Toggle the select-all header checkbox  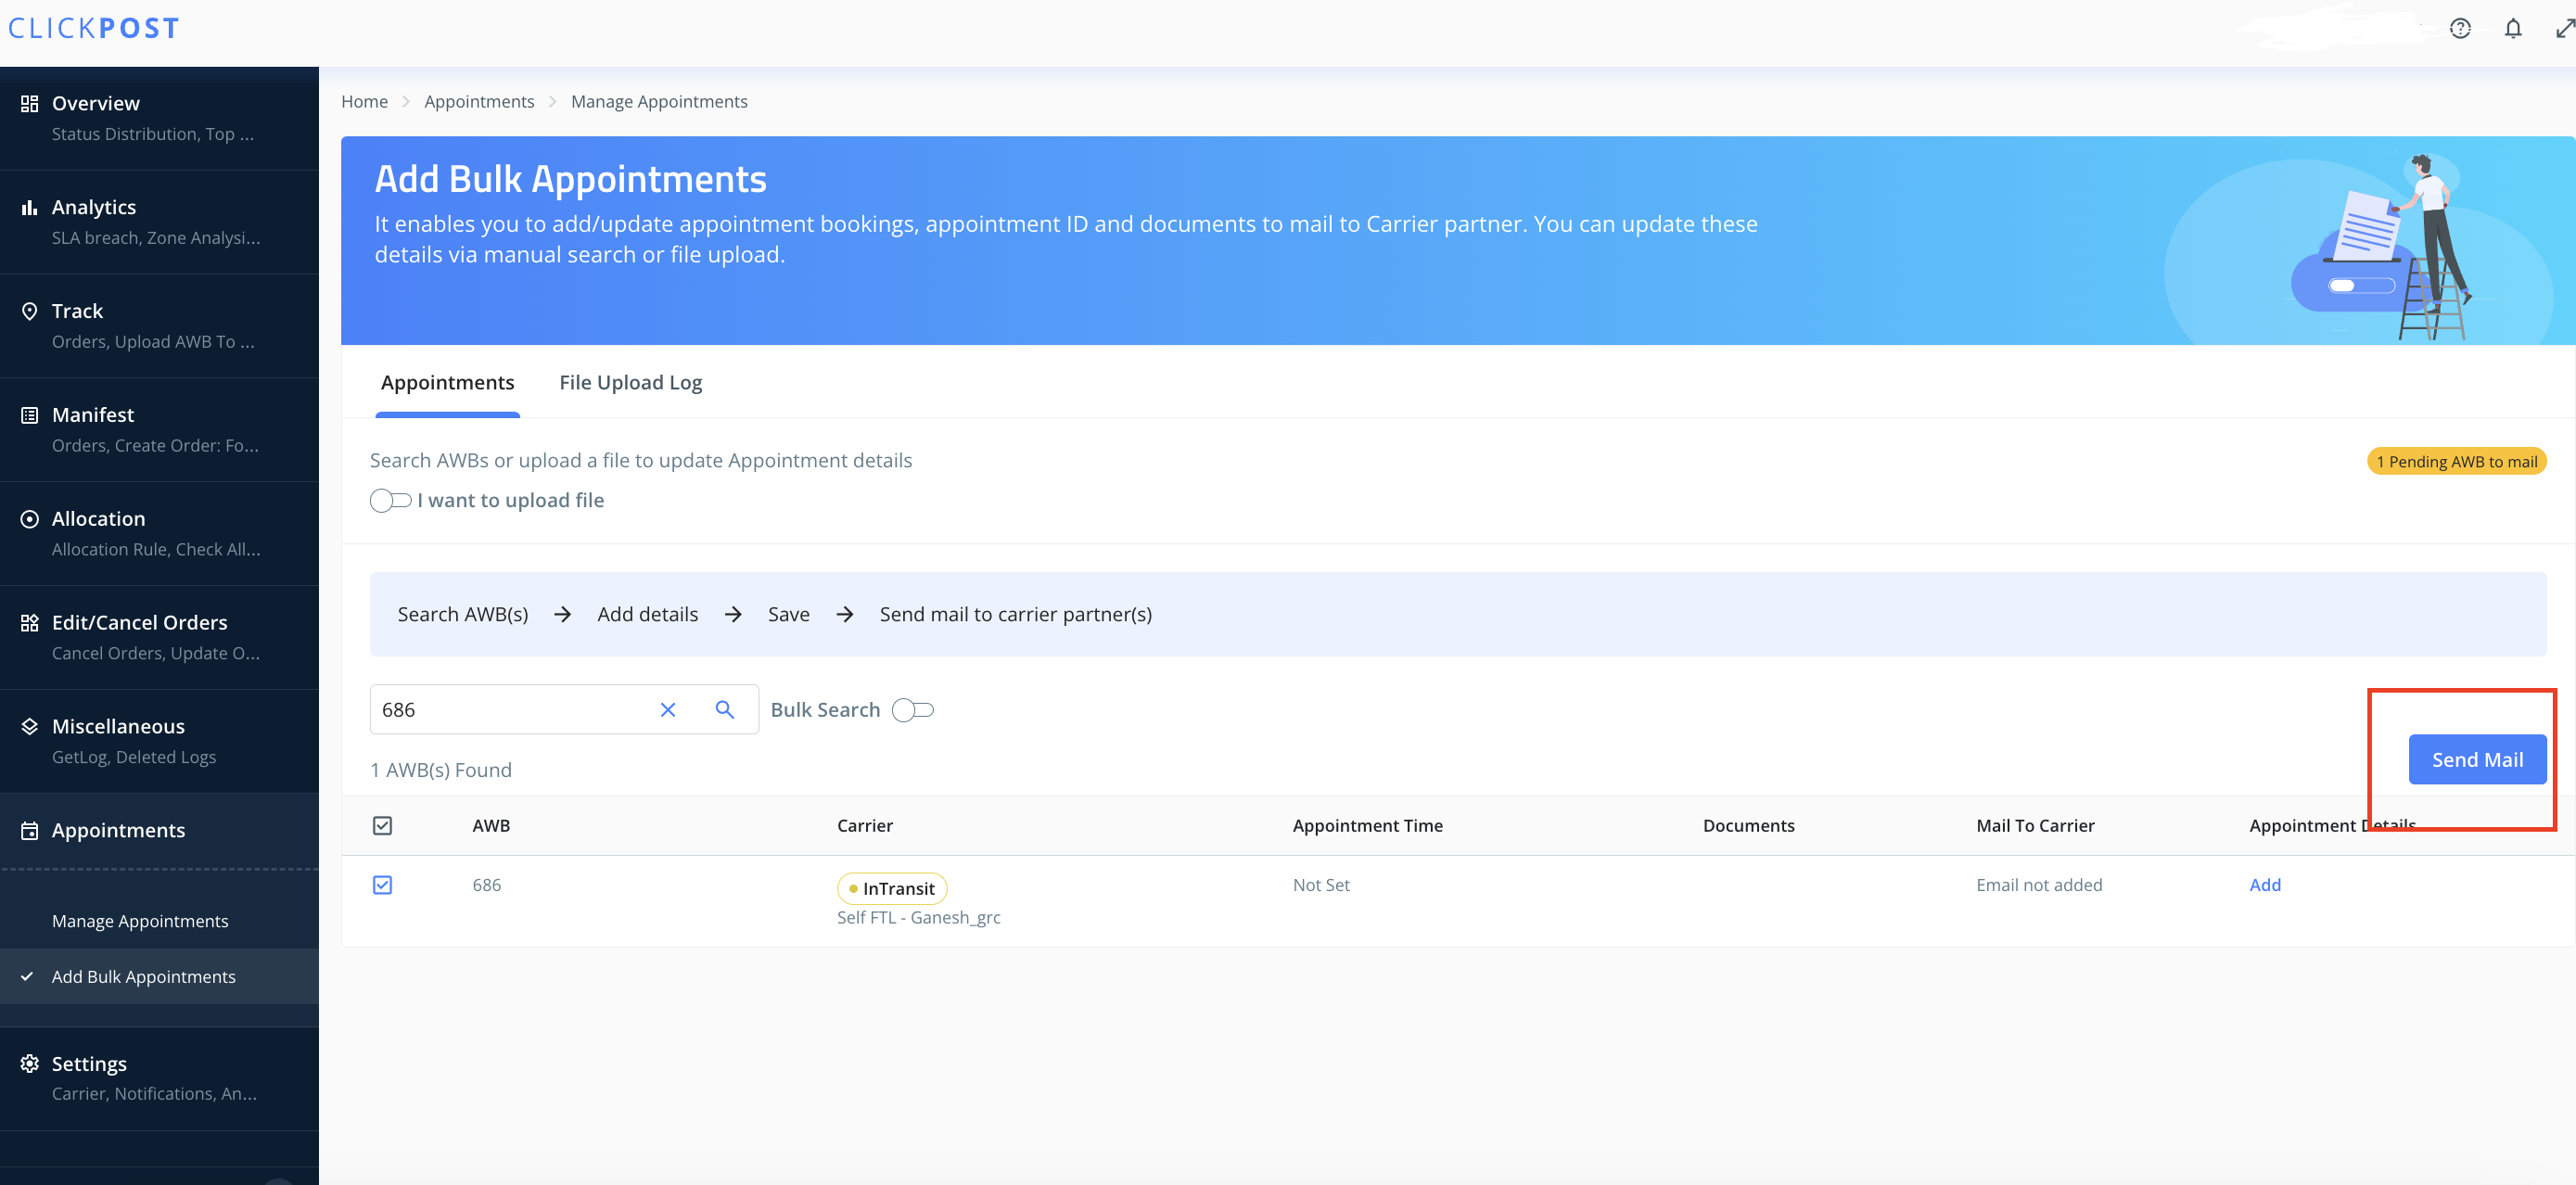pyautogui.click(x=382, y=825)
